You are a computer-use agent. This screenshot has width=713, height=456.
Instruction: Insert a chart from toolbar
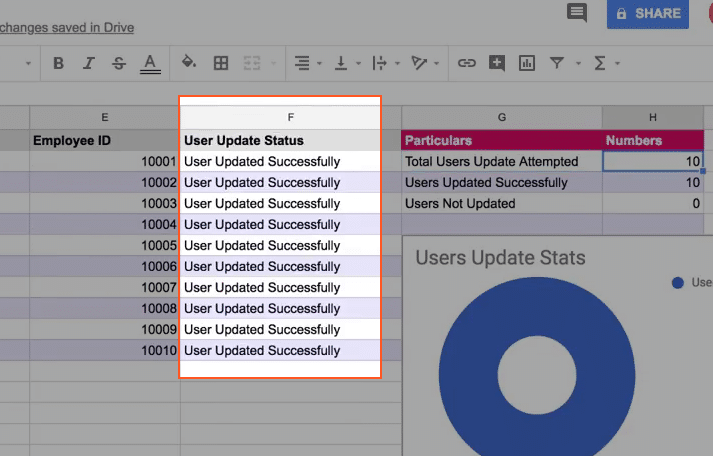pyautogui.click(x=527, y=63)
